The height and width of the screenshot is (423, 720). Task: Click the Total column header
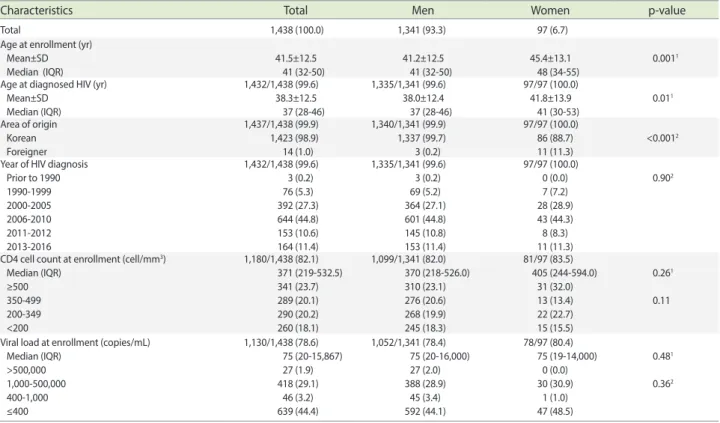[295, 10]
